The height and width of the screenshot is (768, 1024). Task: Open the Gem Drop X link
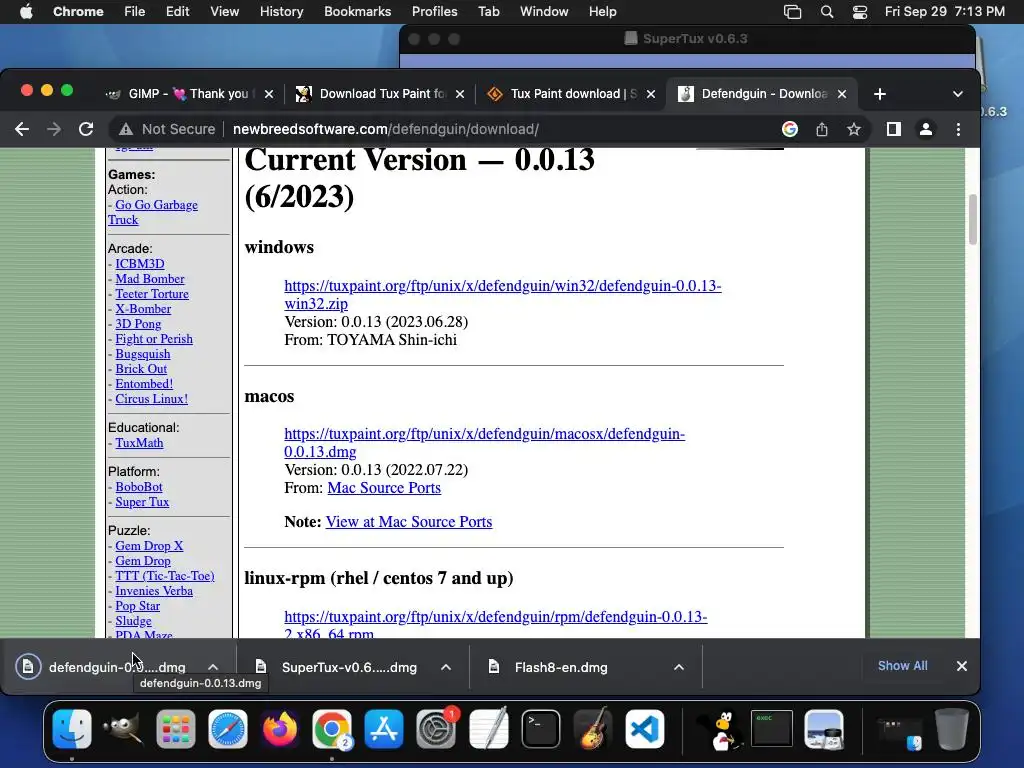pyautogui.click(x=149, y=546)
